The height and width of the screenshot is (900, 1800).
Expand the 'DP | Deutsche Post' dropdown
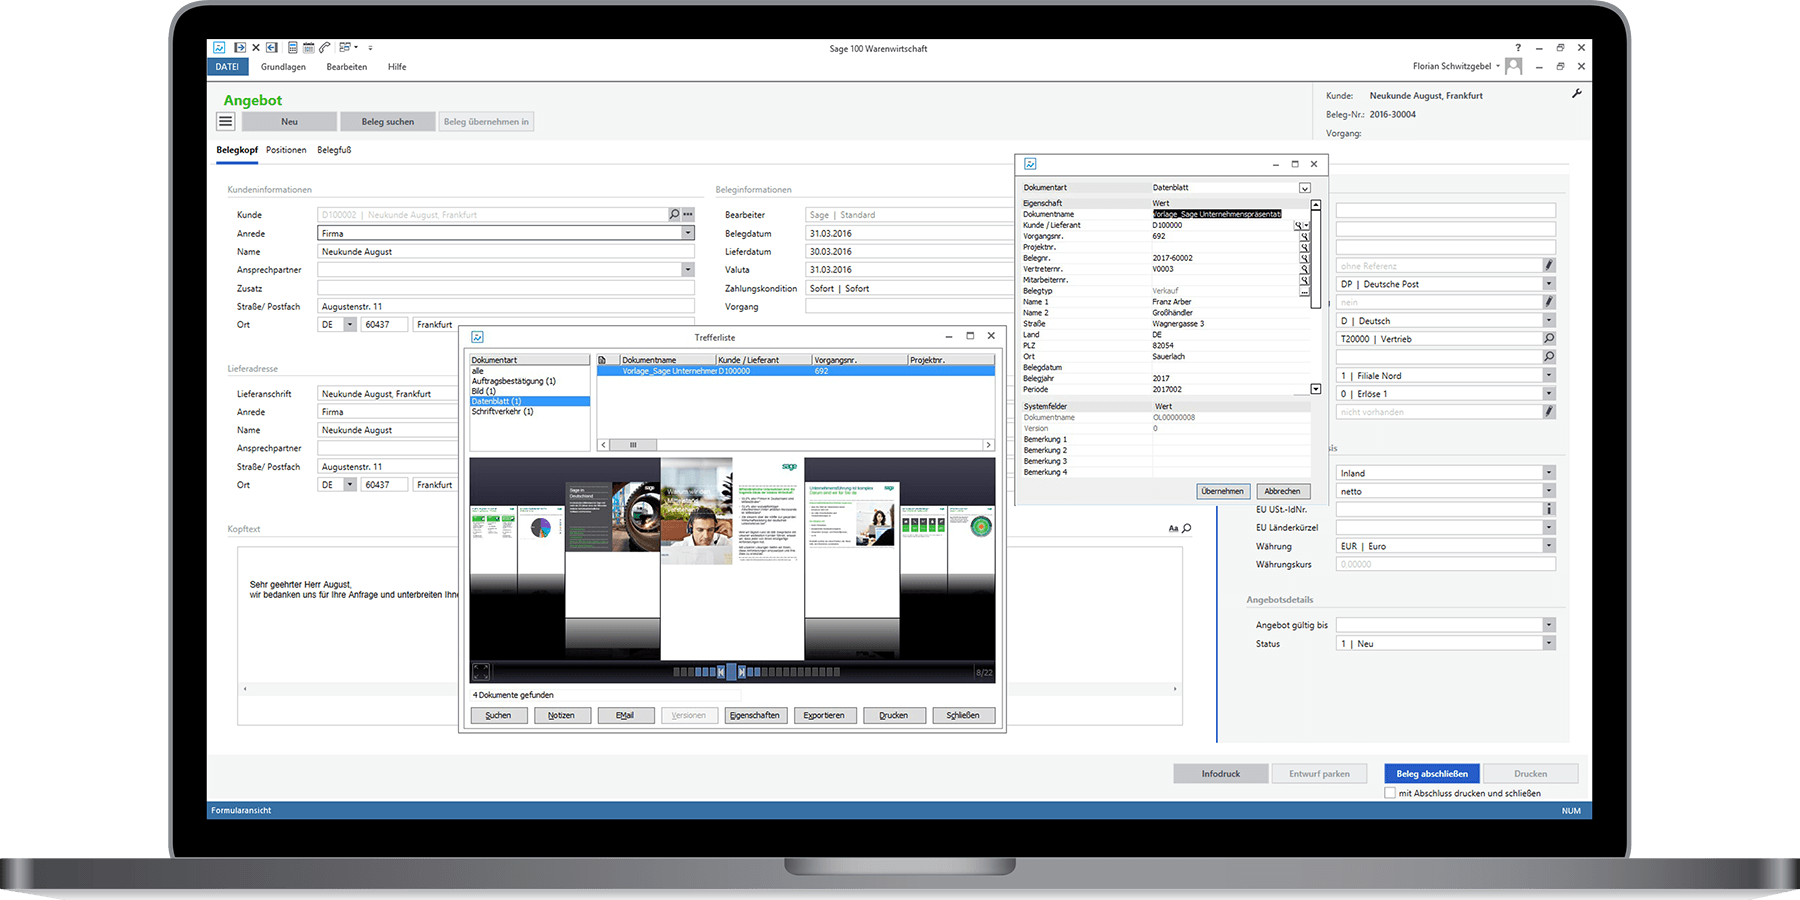point(1549,284)
